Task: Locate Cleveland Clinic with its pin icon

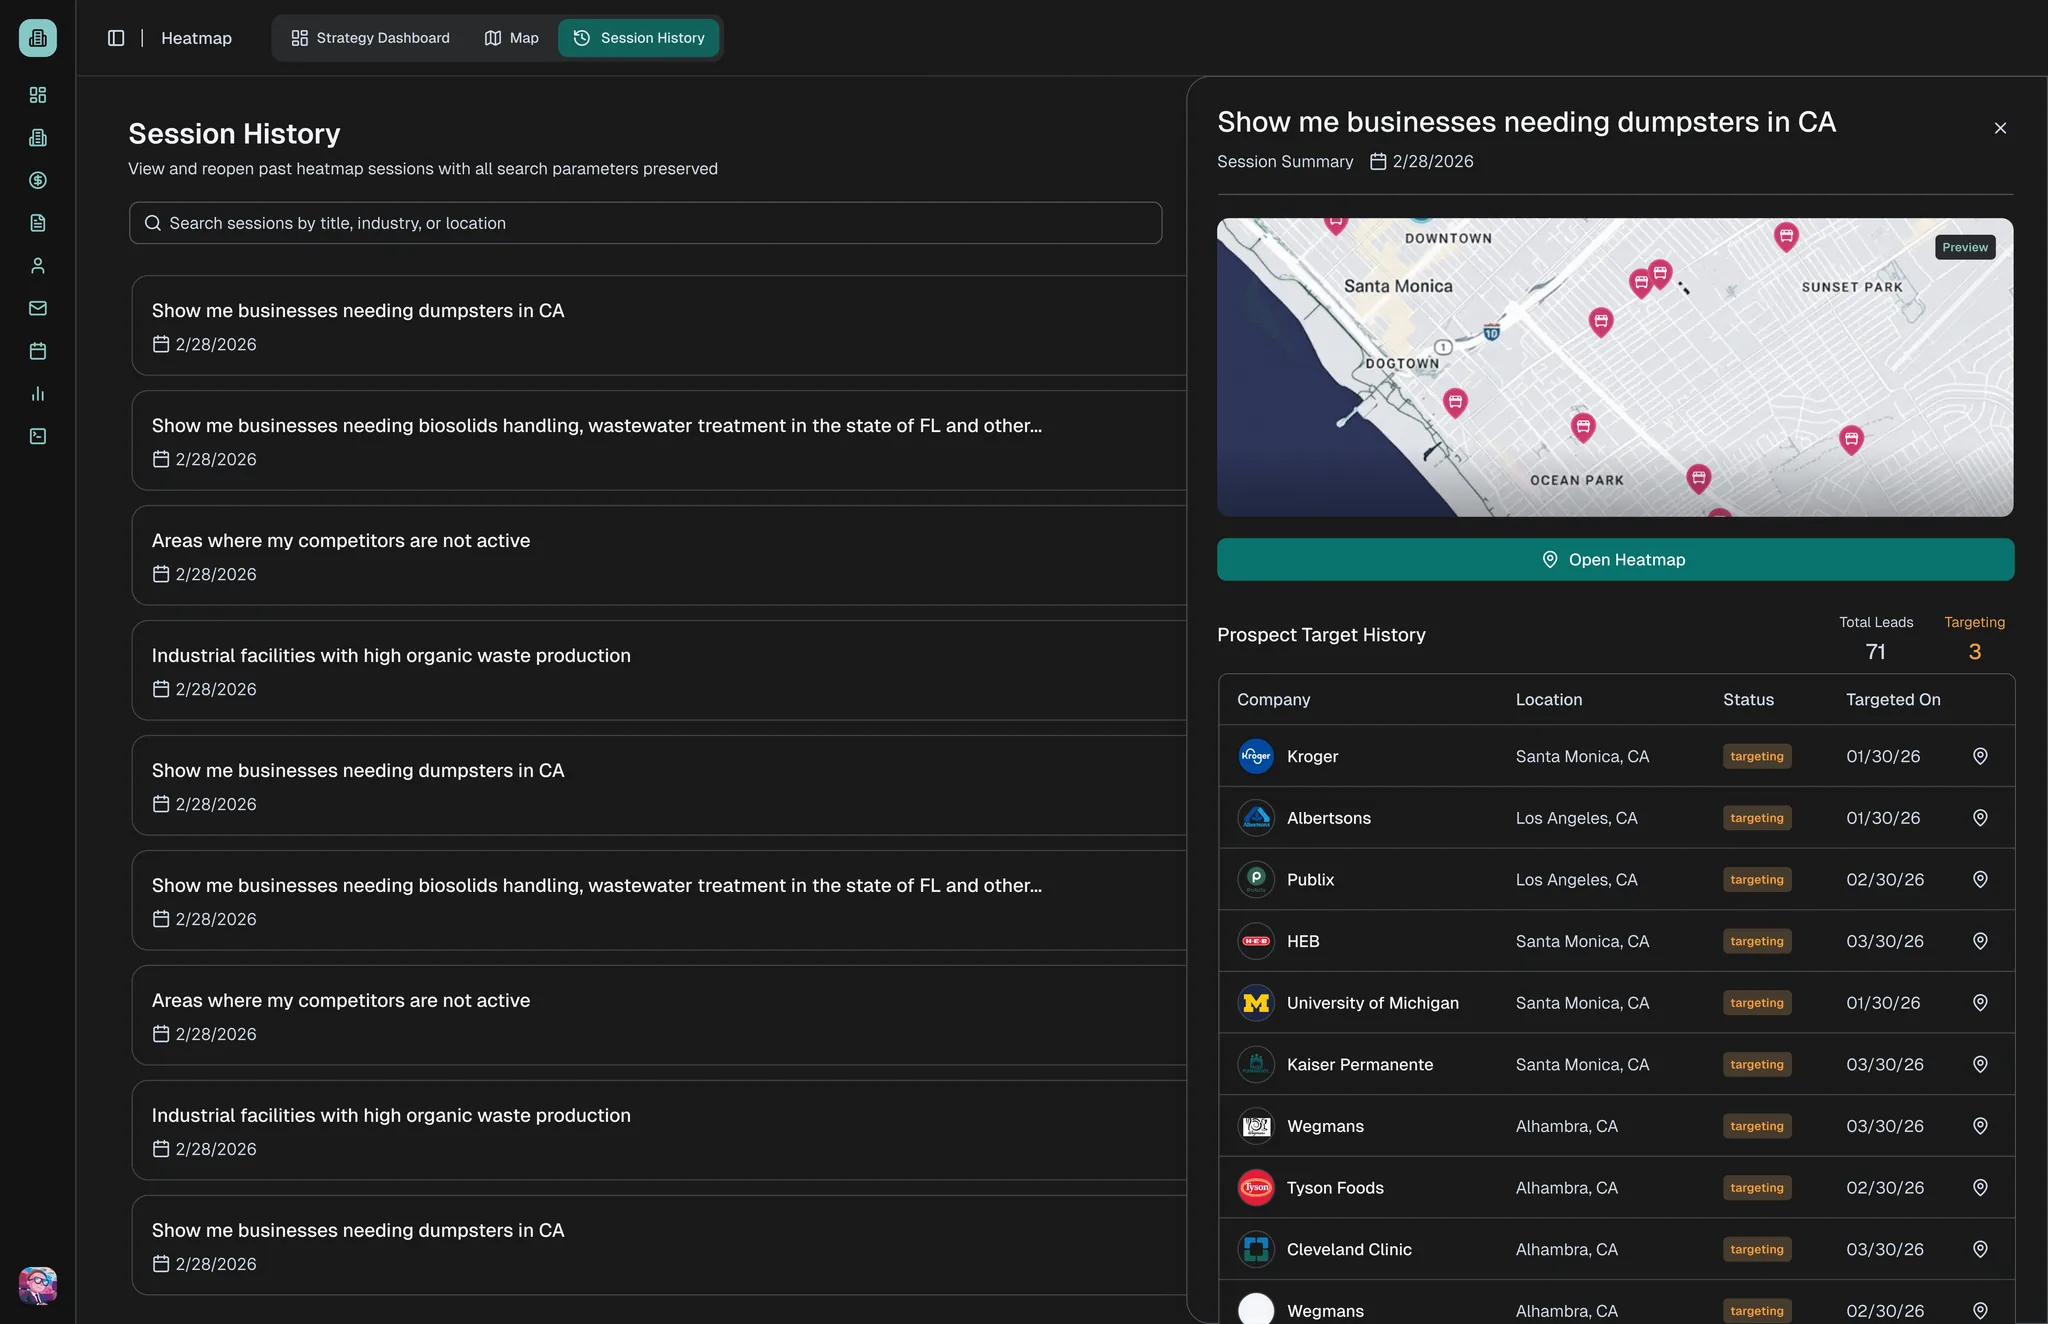Action: [x=1980, y=1250]
